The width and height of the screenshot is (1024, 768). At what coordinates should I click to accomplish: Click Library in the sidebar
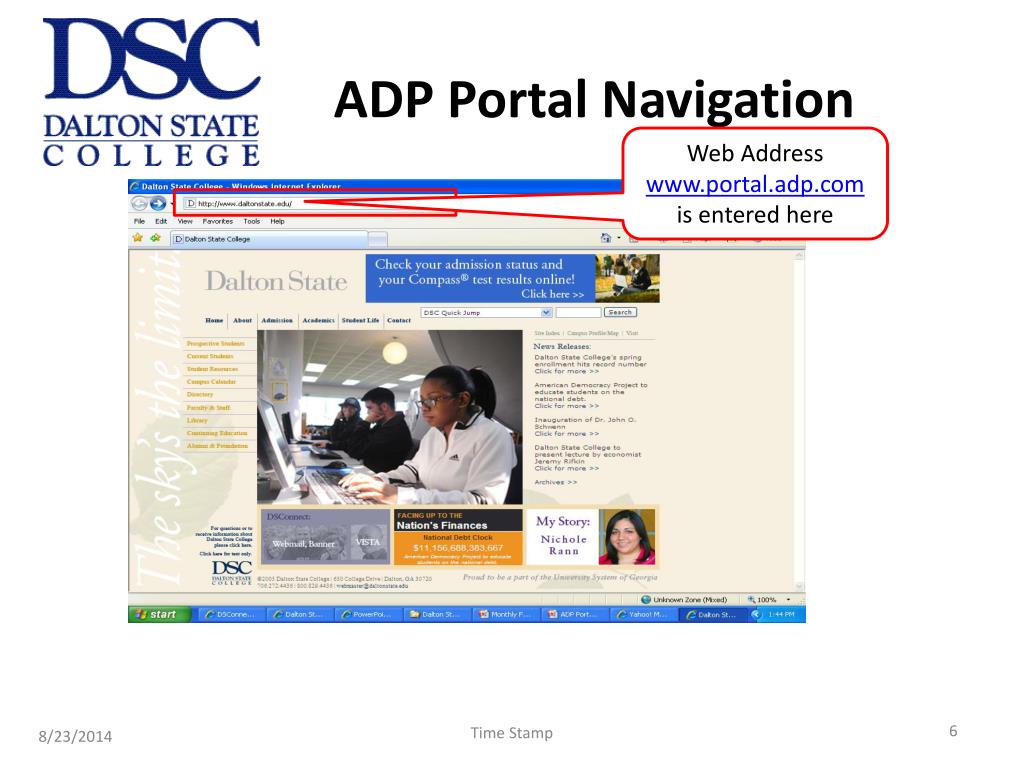tap(197, 421)
